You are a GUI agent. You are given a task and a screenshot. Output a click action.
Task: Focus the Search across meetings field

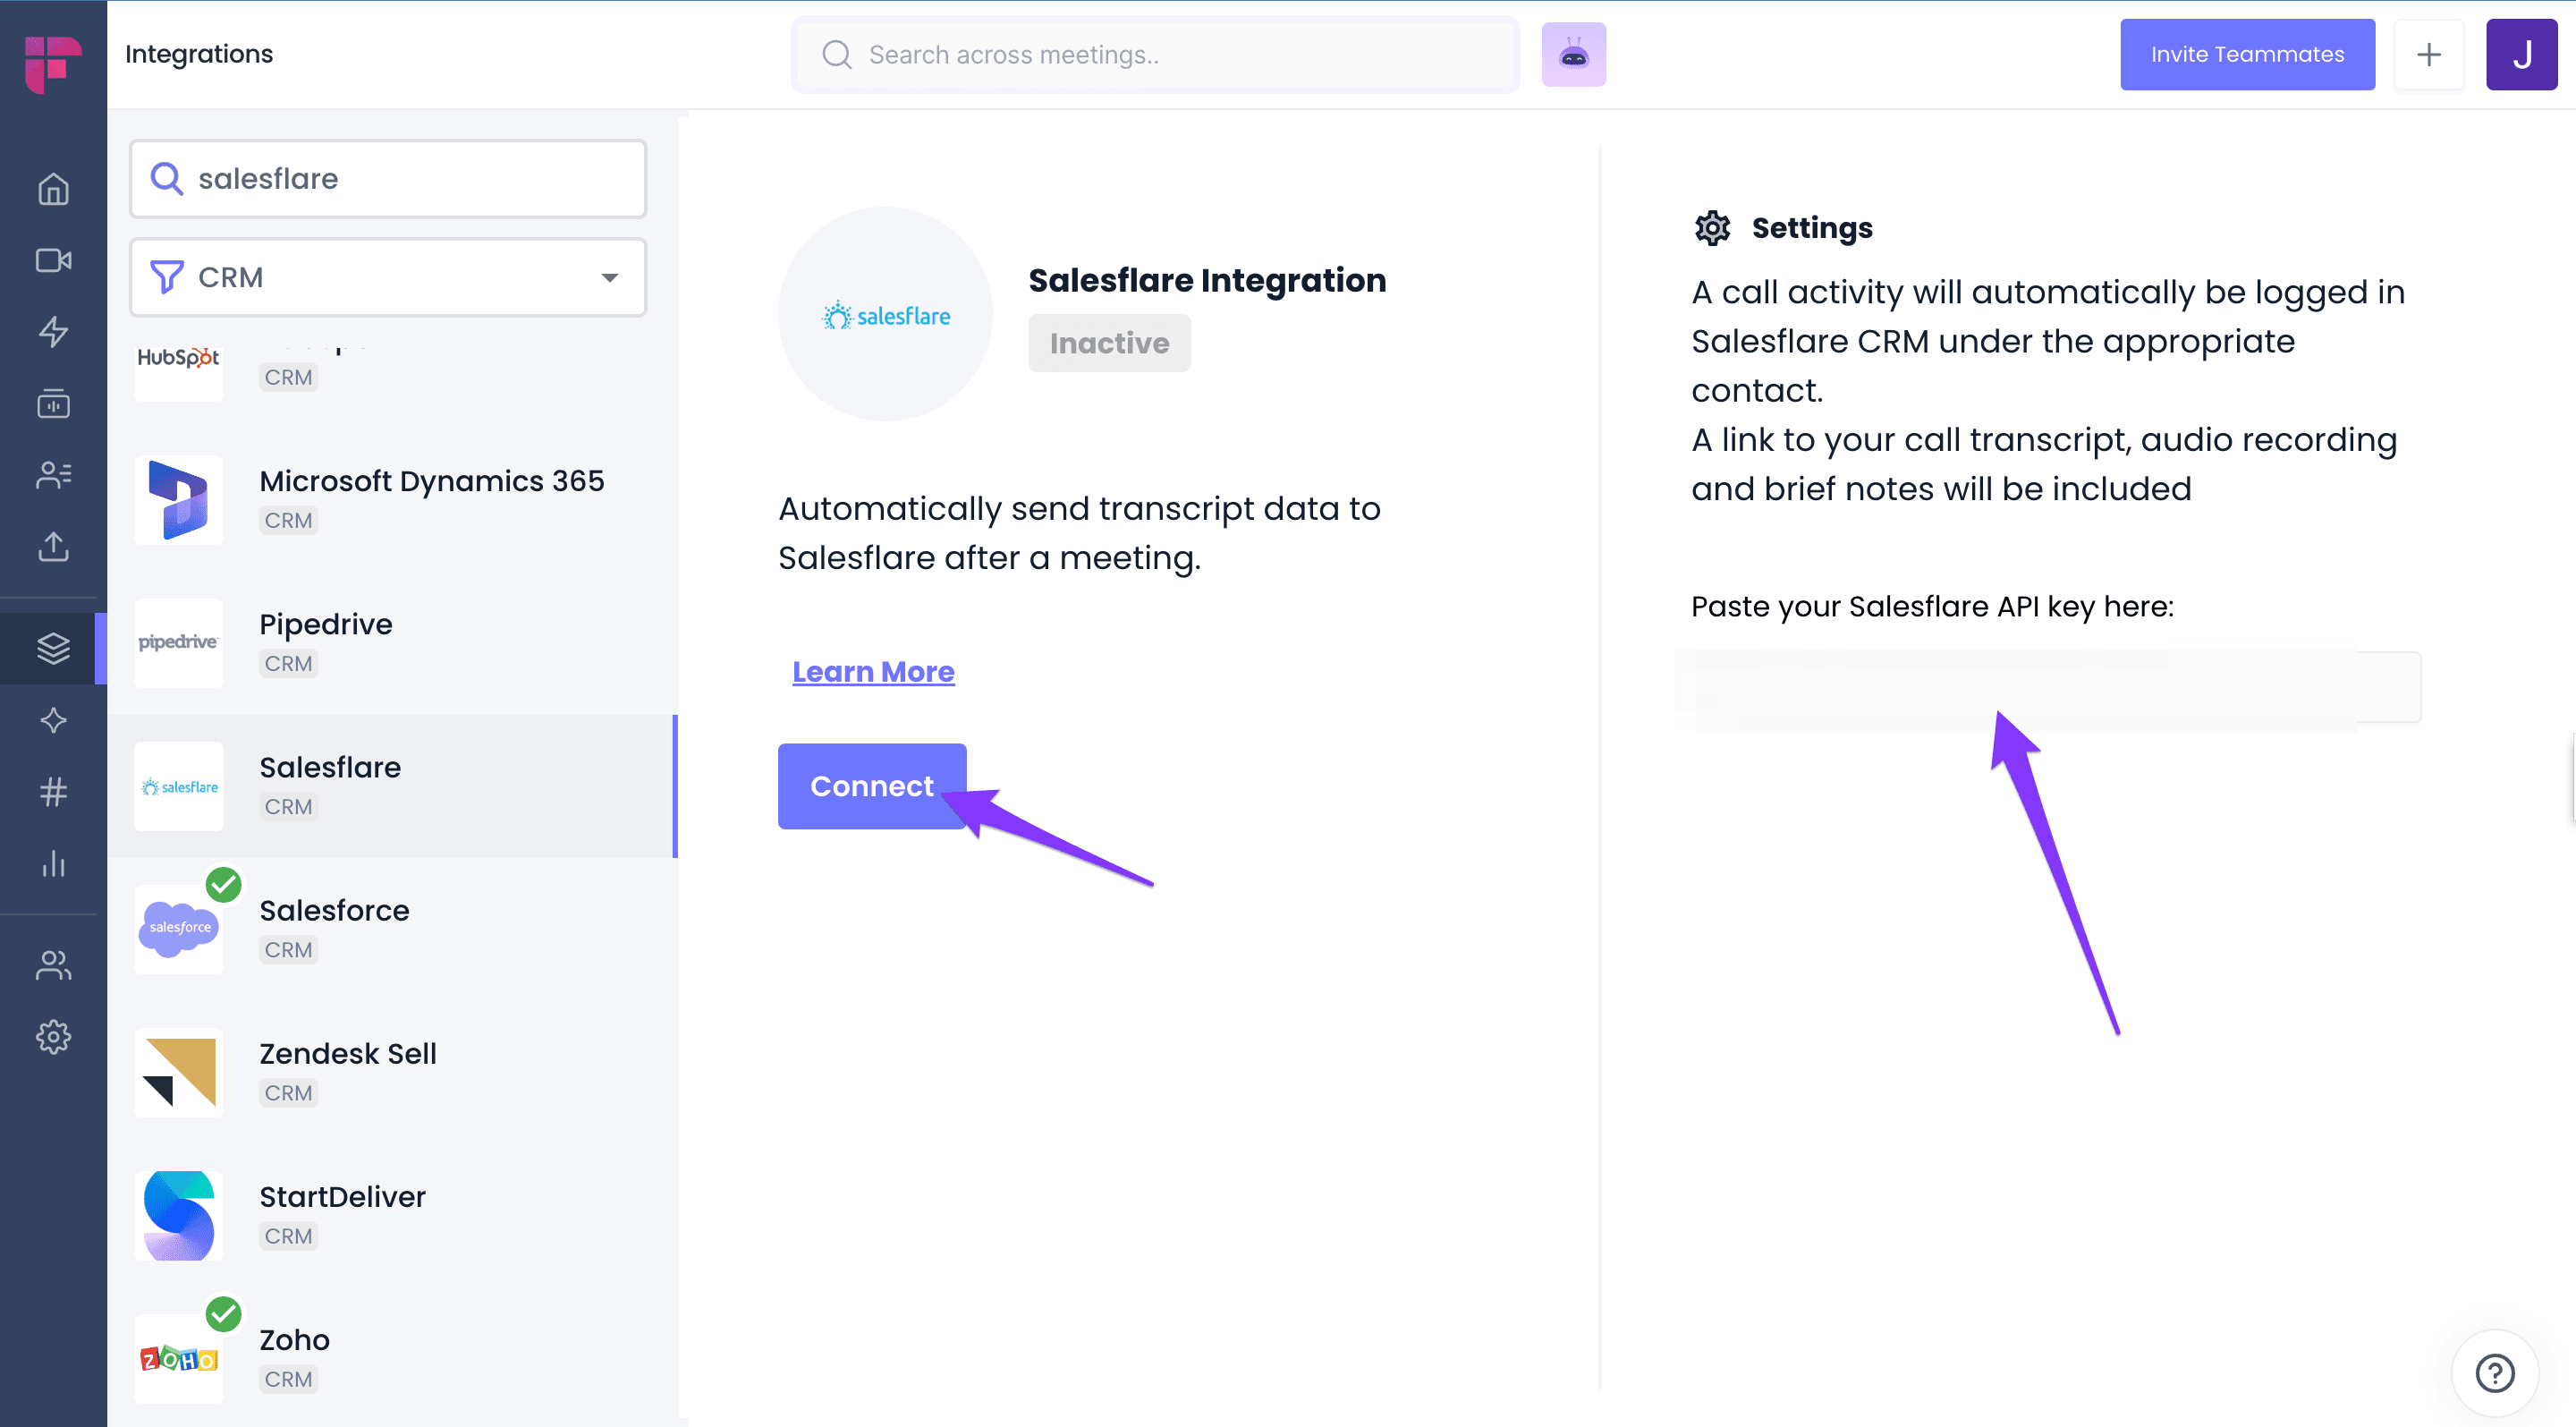pyautogui.click(x=1155, y=54)
